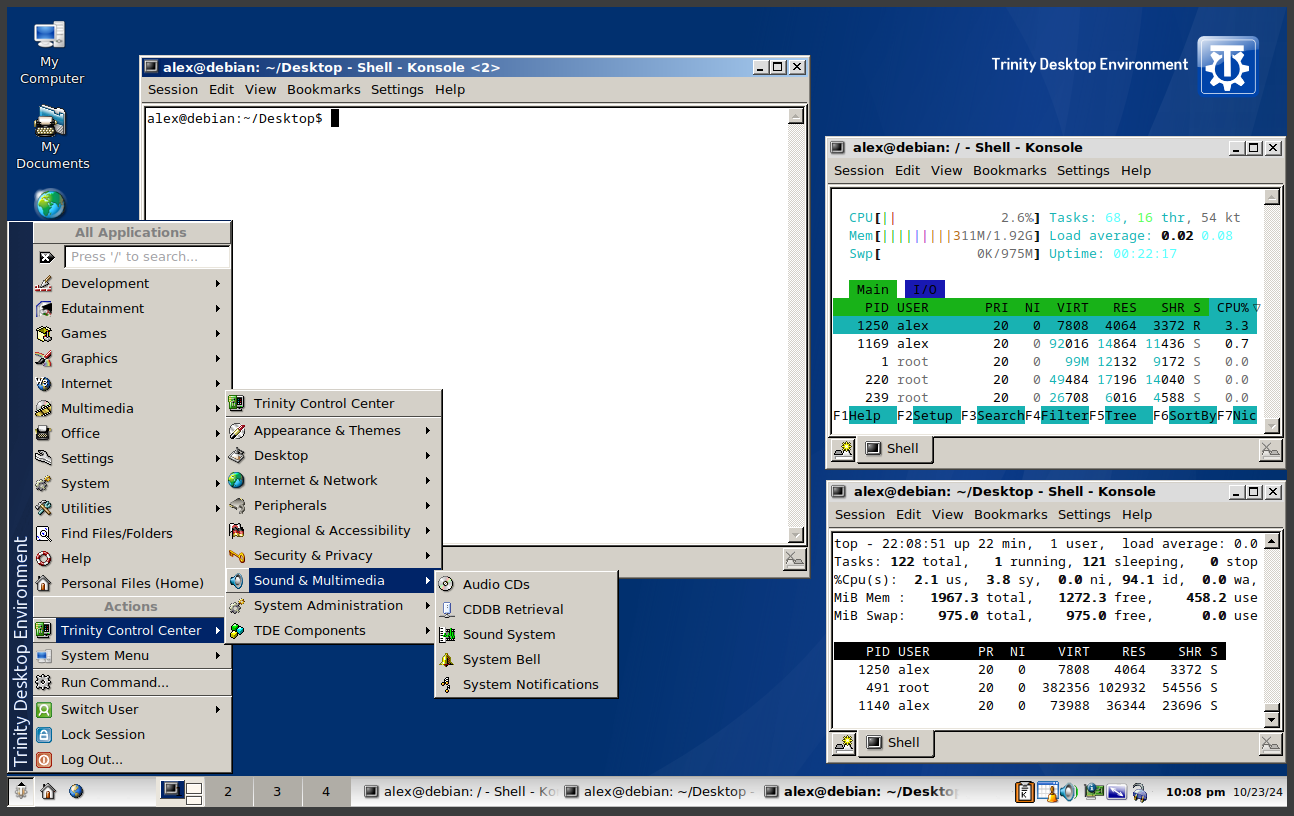Click Log Out... in the menu
Screen dimensions: 1294x816
(x=91, y=760)
